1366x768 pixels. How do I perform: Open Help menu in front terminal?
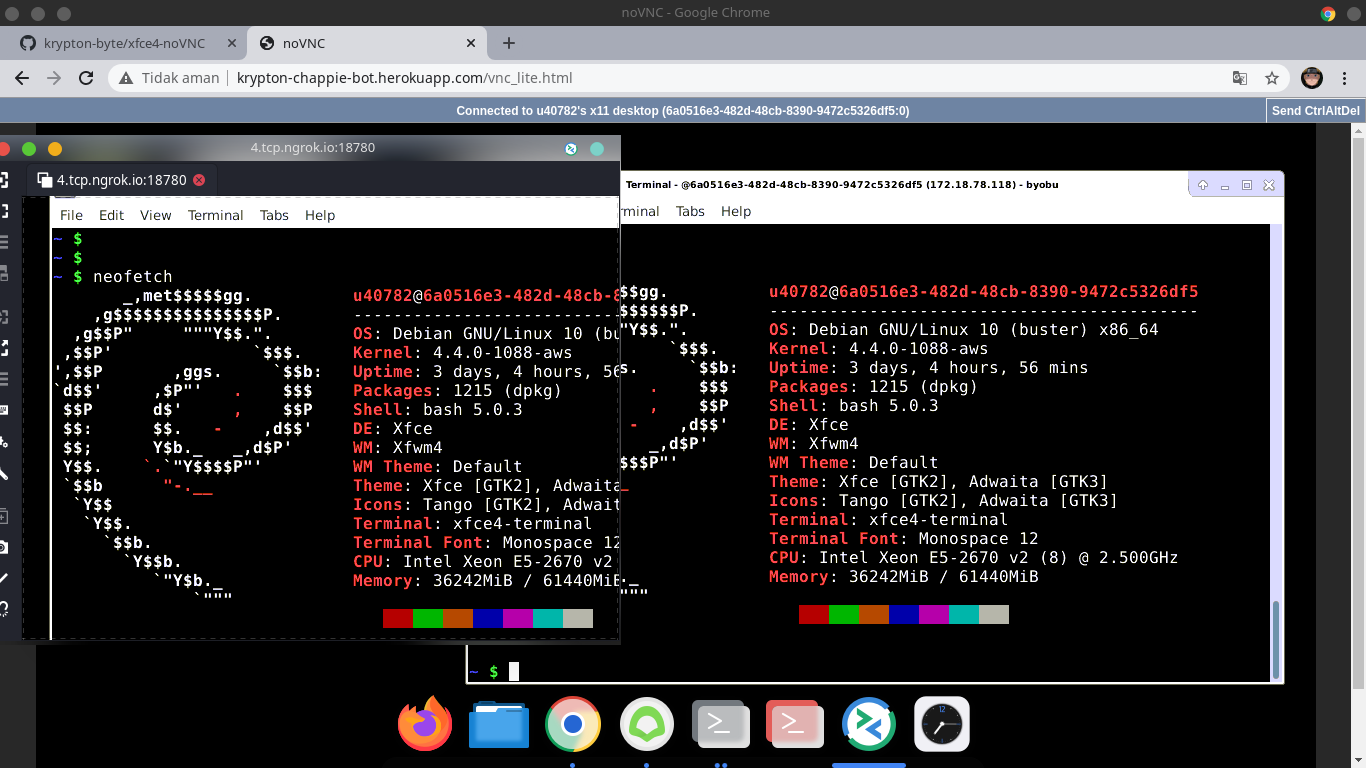click(x=320, y=215)
